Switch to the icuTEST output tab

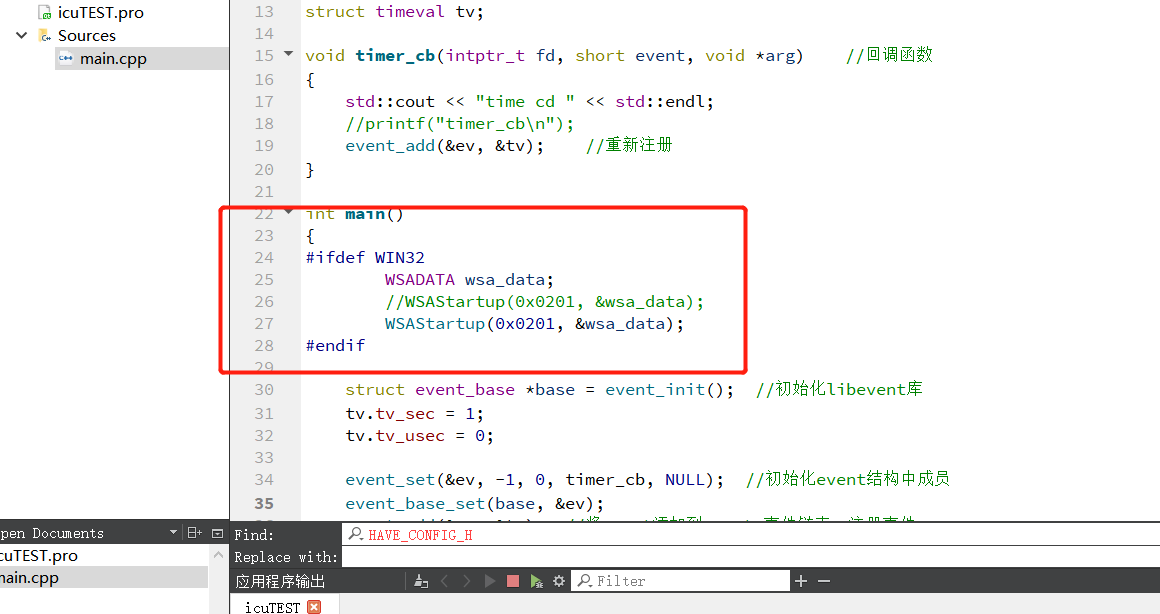pyautogui.click(x=270, y=606)
